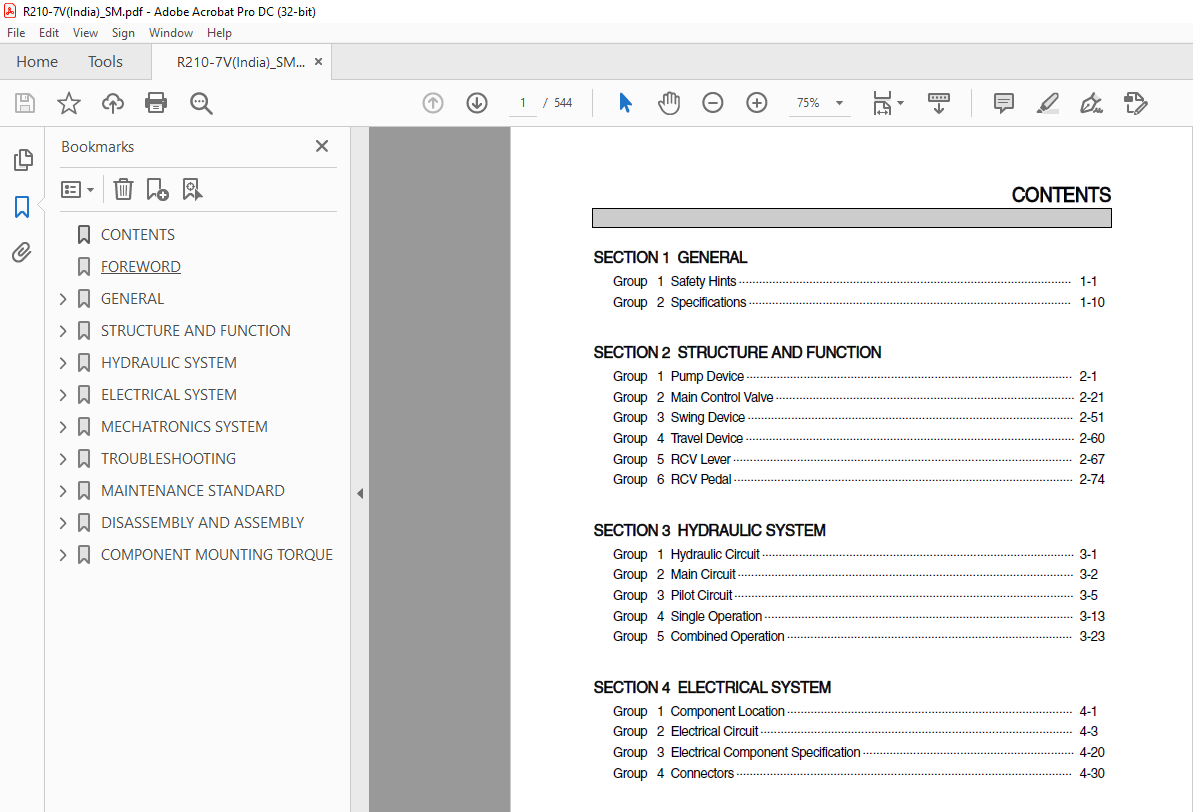
Task: Select the TROUBLESHOOTING bookmark label
Action: click(168, 459)
